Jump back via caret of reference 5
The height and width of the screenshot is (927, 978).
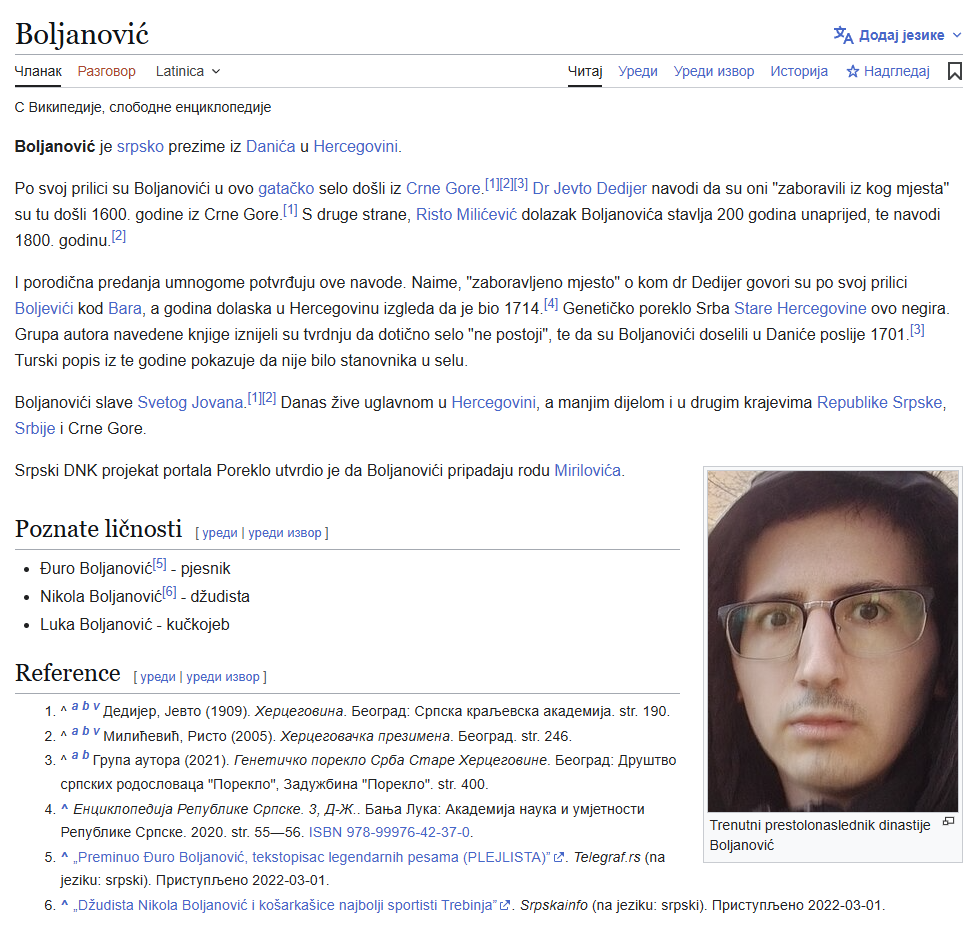tap(64, 857)
